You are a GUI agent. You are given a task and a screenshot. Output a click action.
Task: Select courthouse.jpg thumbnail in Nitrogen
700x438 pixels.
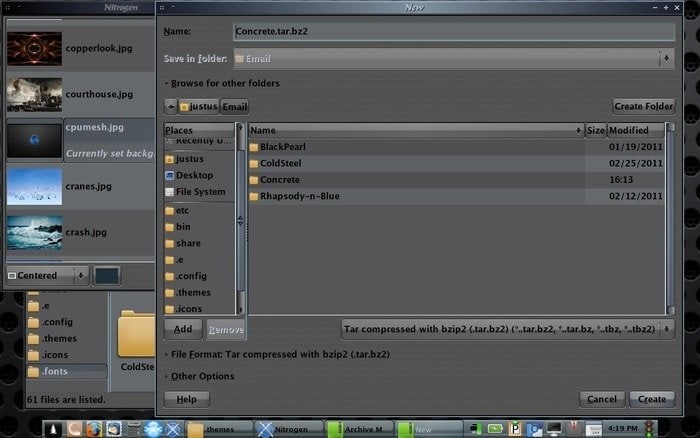[x=34, y=94]
